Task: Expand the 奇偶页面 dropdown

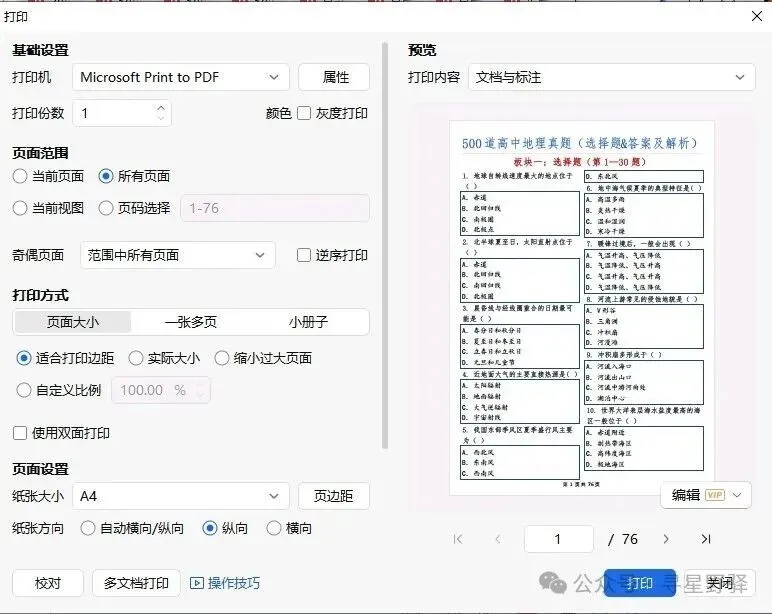Action: coord(177,255)
